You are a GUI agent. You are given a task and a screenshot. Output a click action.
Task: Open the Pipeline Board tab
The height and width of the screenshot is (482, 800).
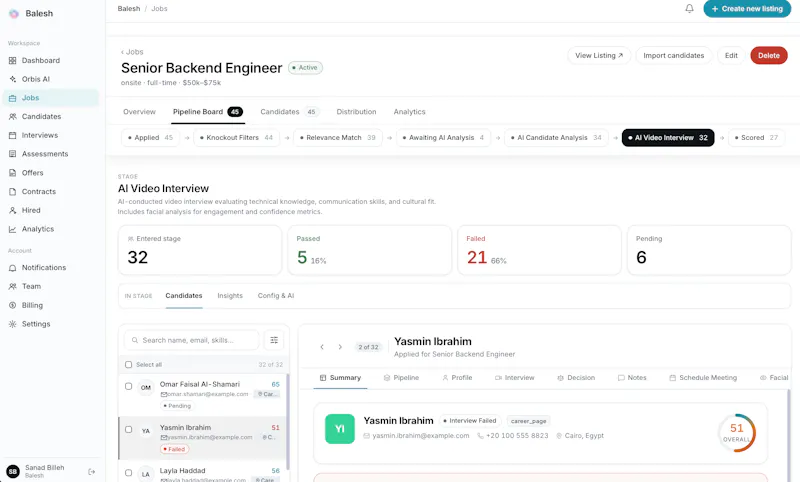(208, 112)
